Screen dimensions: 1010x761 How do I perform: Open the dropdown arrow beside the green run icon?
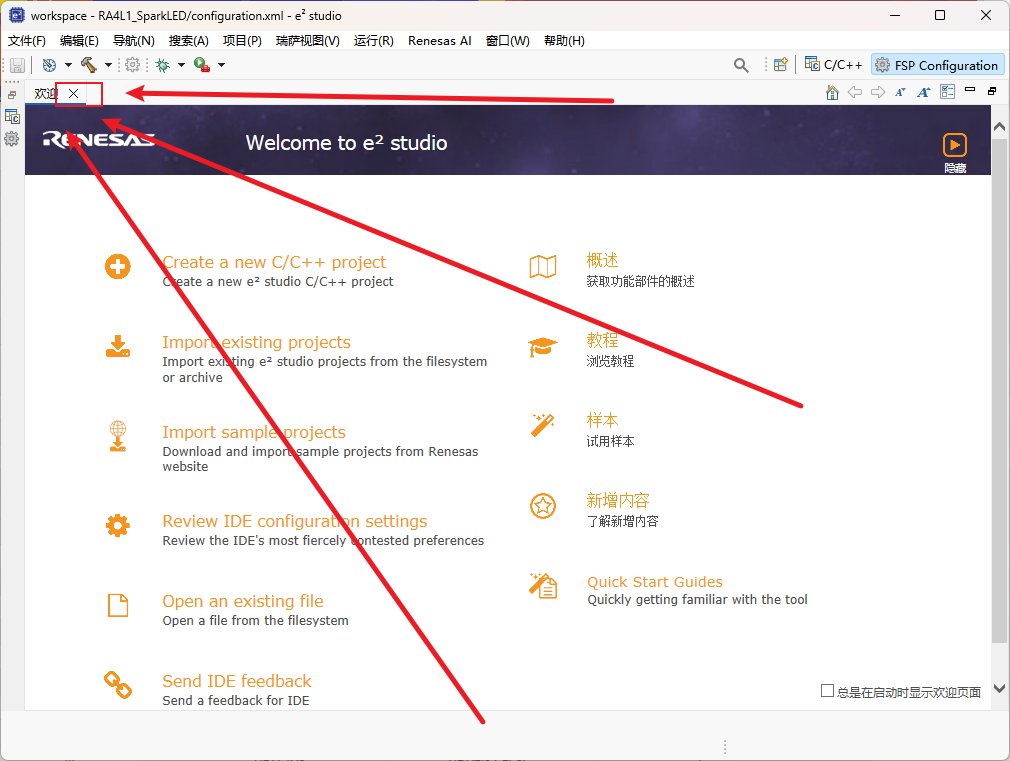tap(221, 65)
